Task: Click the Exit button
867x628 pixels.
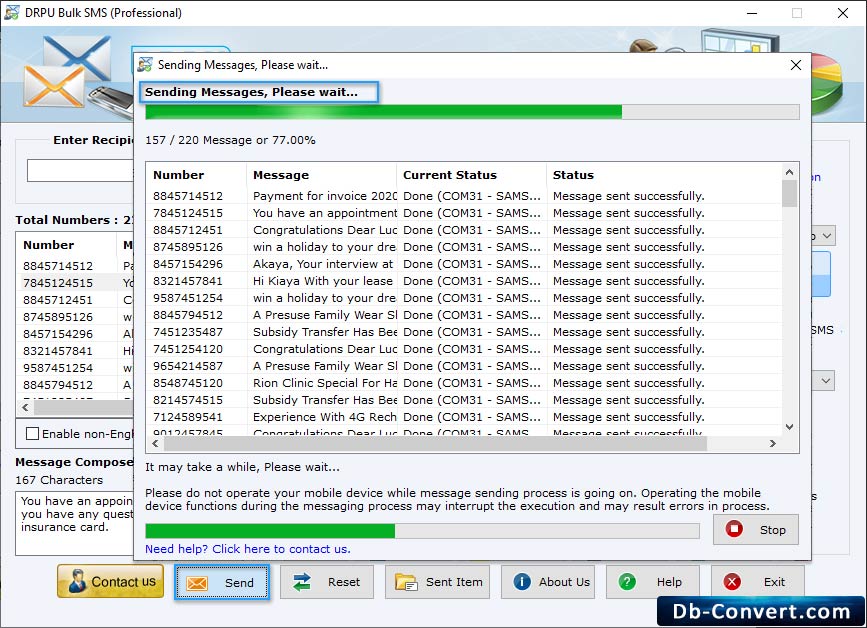Action: pyautogui.click(x=758, y=582)
